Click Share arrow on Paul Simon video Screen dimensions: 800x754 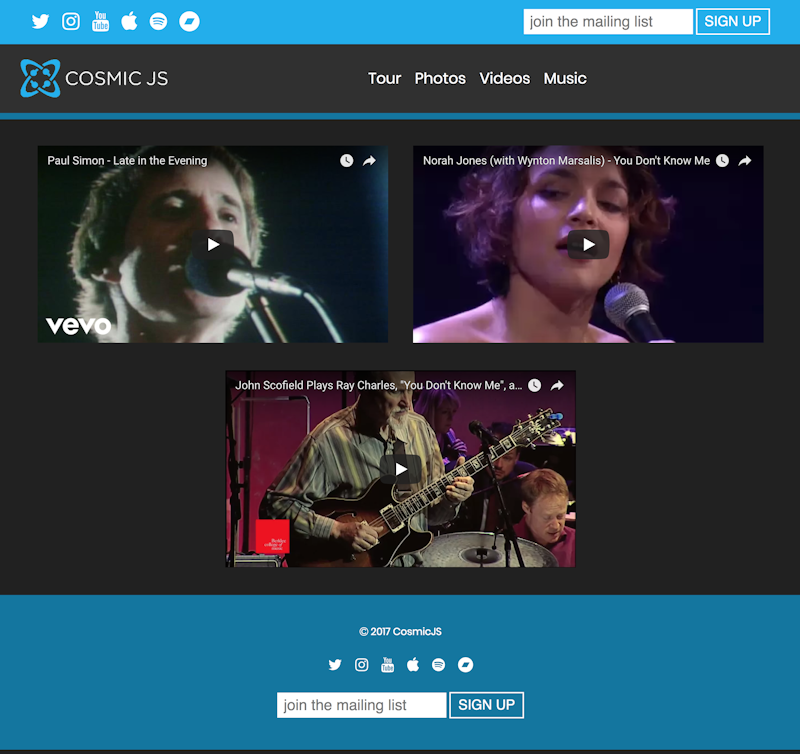[x=369, y=161]
